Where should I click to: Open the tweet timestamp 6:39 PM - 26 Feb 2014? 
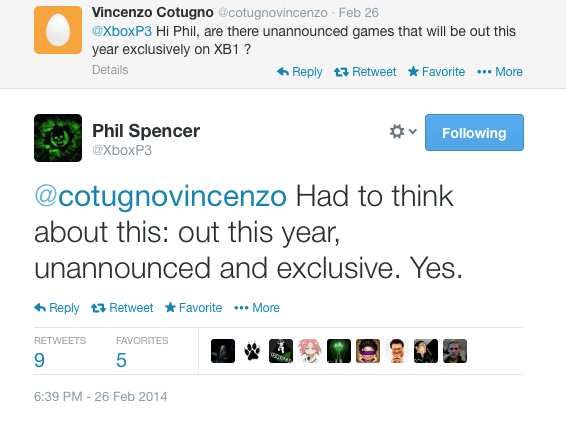[x=100, y=396]
